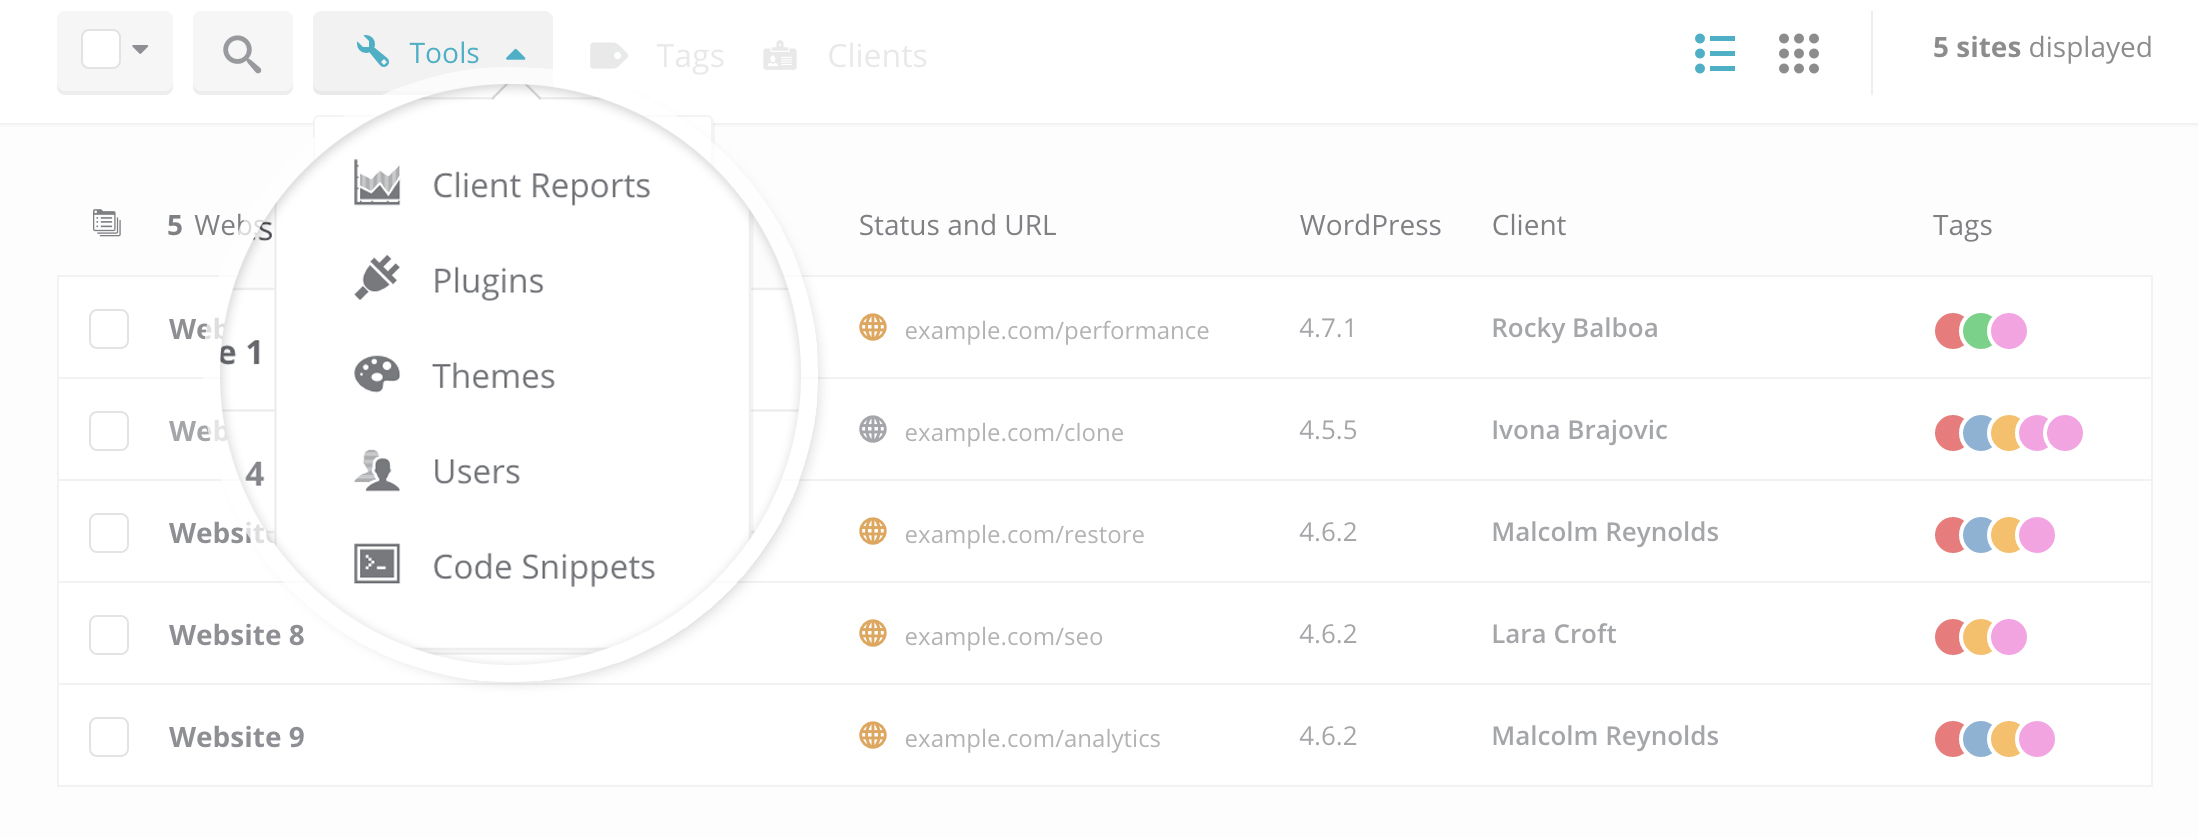Click the Users silhouette icon
This screenshot has height=839, width=2198.
point(377,470)
